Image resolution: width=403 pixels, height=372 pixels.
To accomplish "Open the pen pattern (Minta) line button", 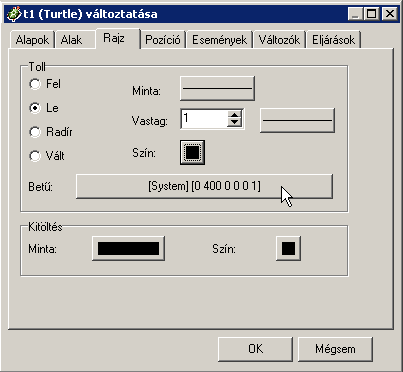I will point(217,88).
